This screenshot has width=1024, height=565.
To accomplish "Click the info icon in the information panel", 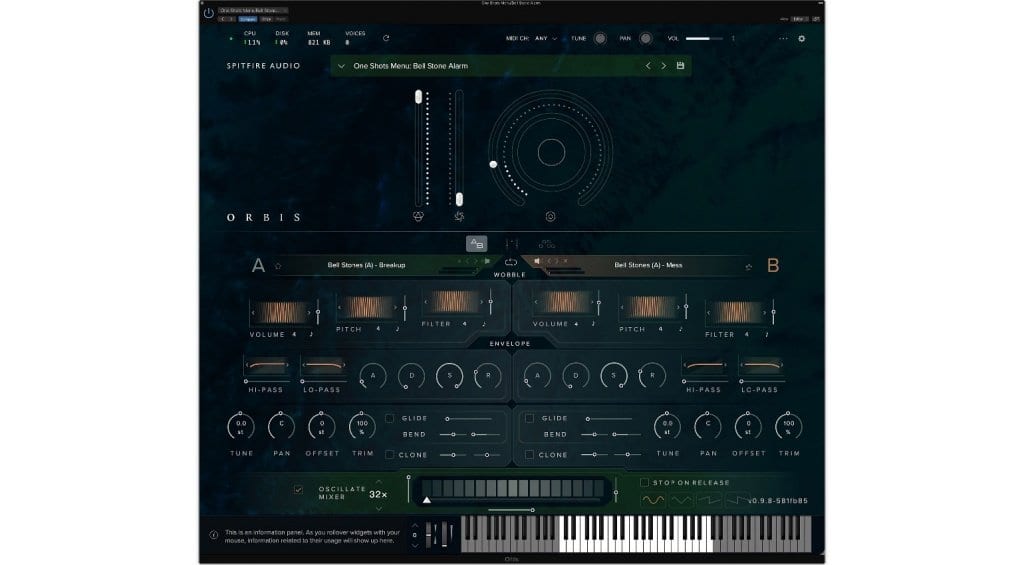I will [214, 535].
